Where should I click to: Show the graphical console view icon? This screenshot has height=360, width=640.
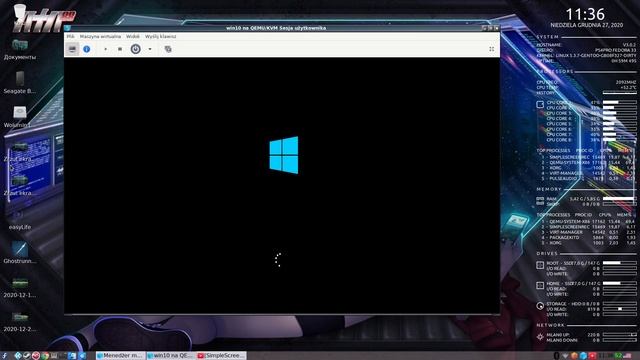pos(72,49)
